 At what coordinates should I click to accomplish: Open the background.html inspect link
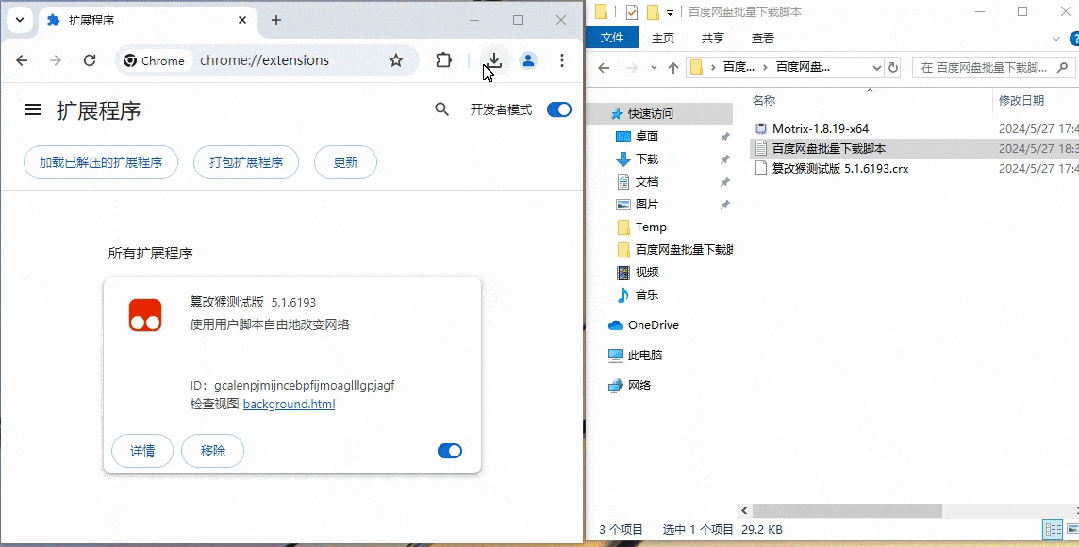[289, 404]
